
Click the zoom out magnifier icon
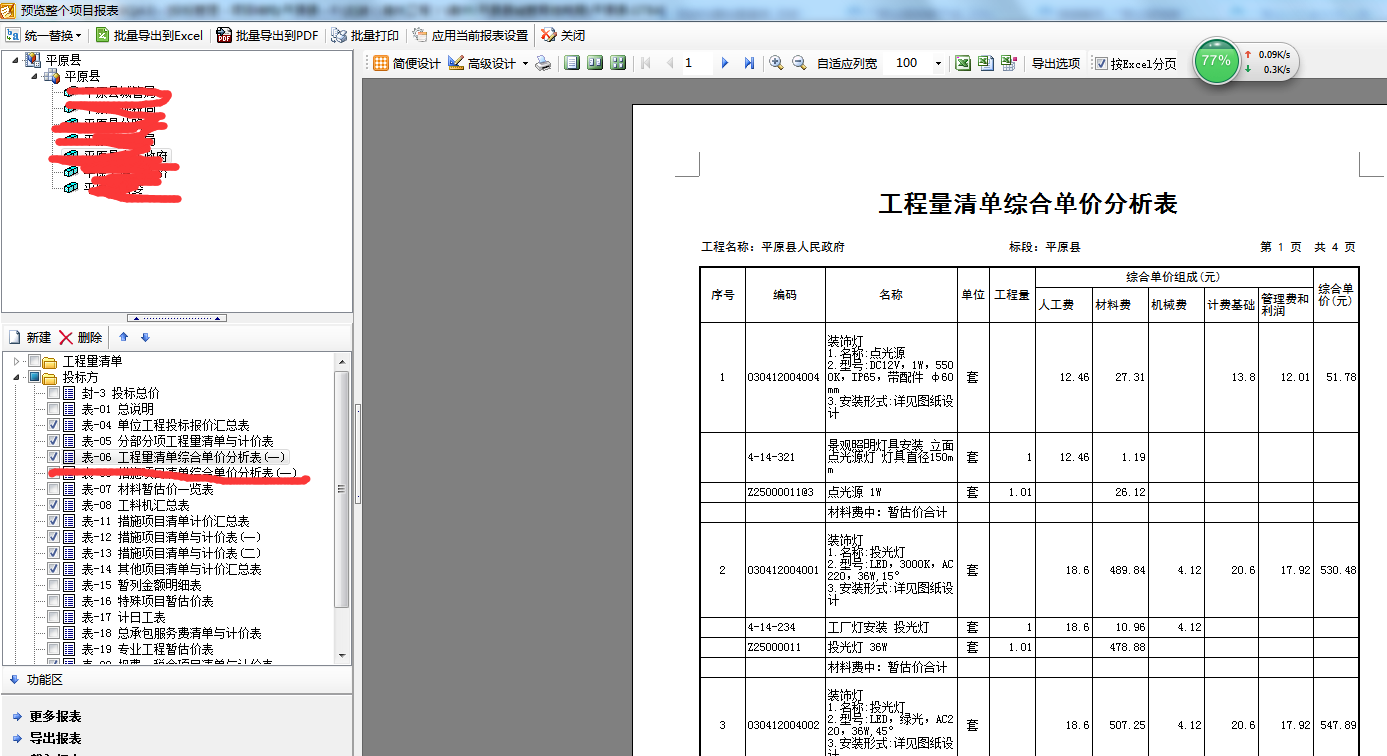click(799, 63)
